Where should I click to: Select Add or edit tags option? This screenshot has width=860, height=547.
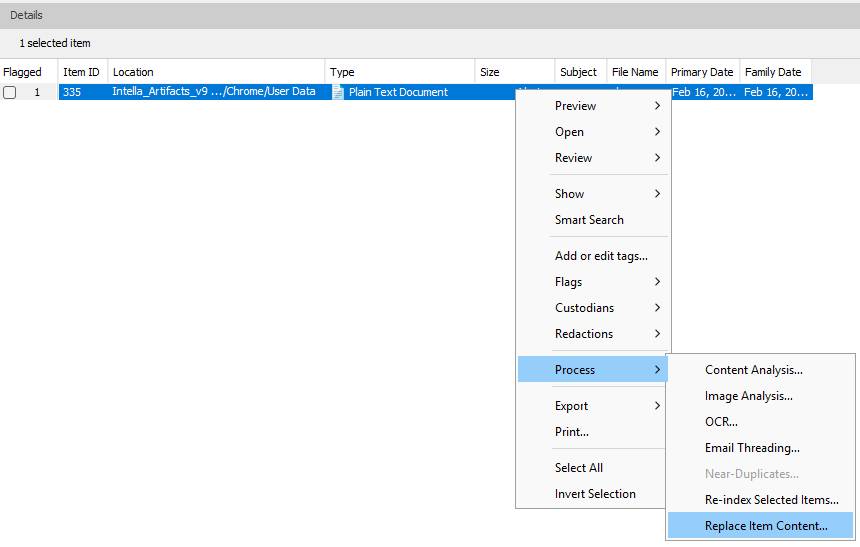pos(601,256)
